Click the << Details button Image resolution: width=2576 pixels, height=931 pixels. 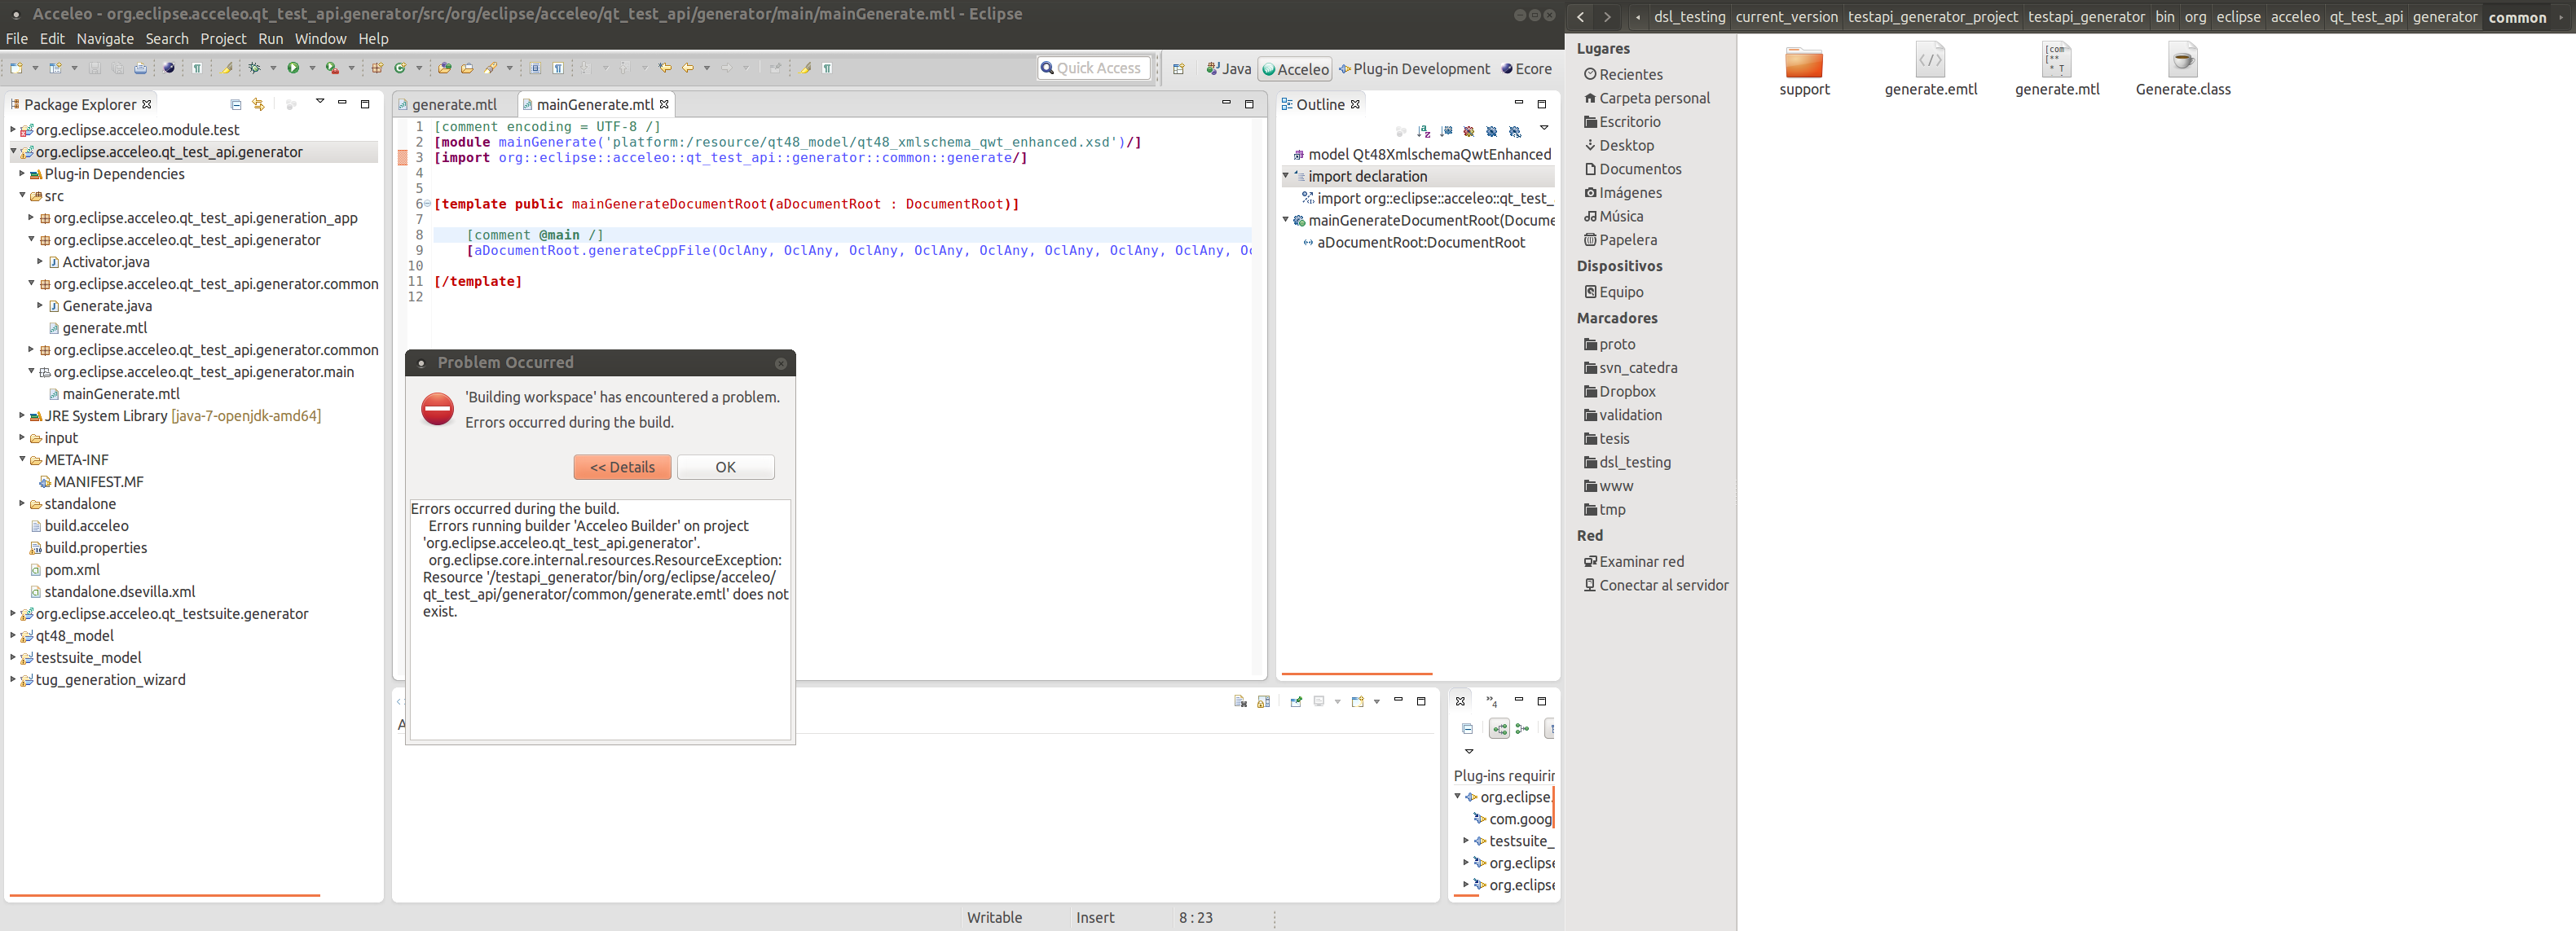622,467
